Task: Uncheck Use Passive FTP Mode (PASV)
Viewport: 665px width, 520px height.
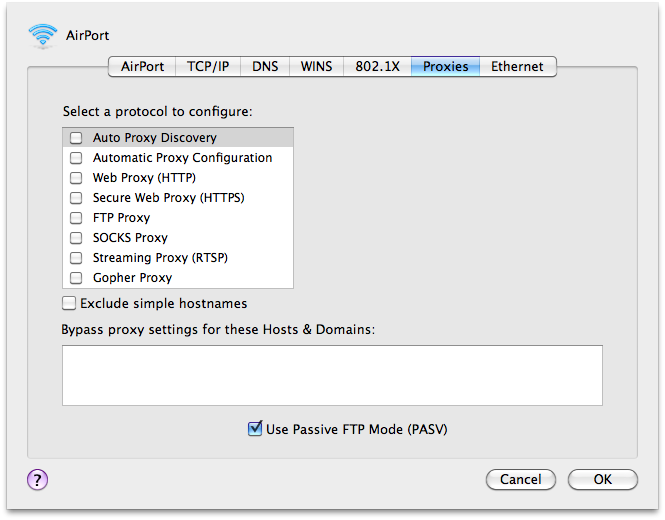Action: pos(255,428)
